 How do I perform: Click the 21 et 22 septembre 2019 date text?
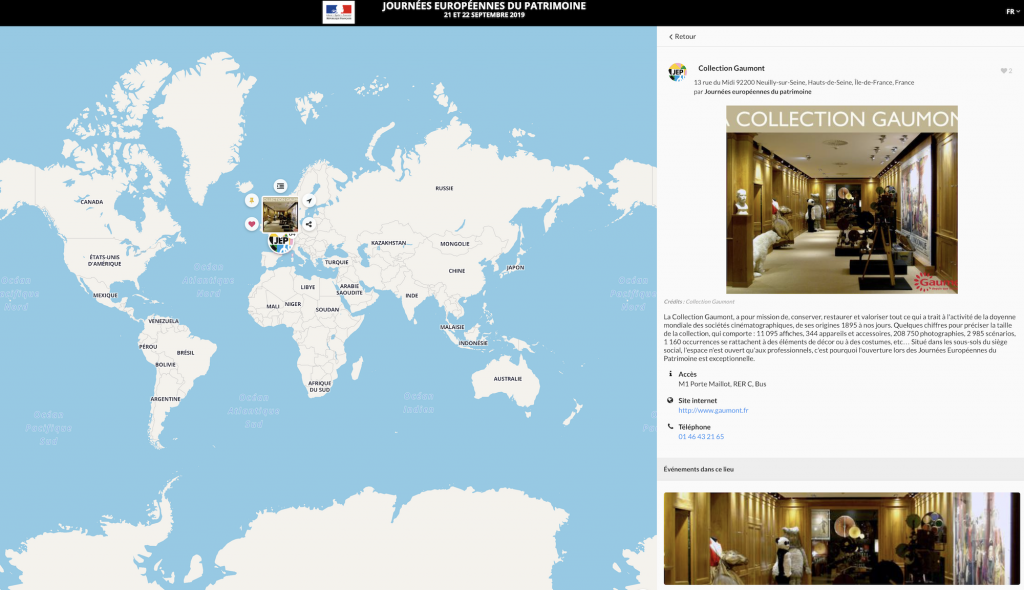pyautogui.click(x=484, y=15)
